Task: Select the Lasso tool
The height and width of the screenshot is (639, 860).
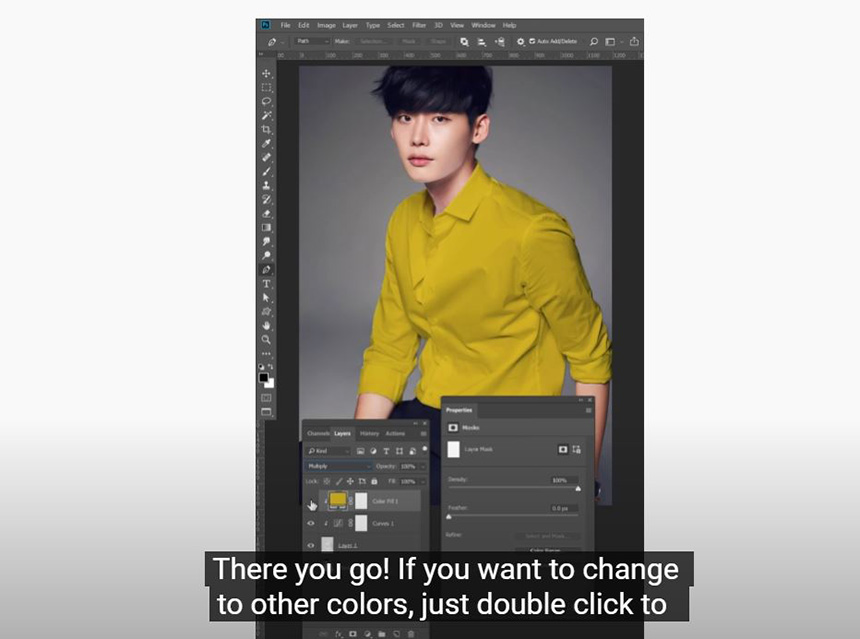Action: click(267, 101)
